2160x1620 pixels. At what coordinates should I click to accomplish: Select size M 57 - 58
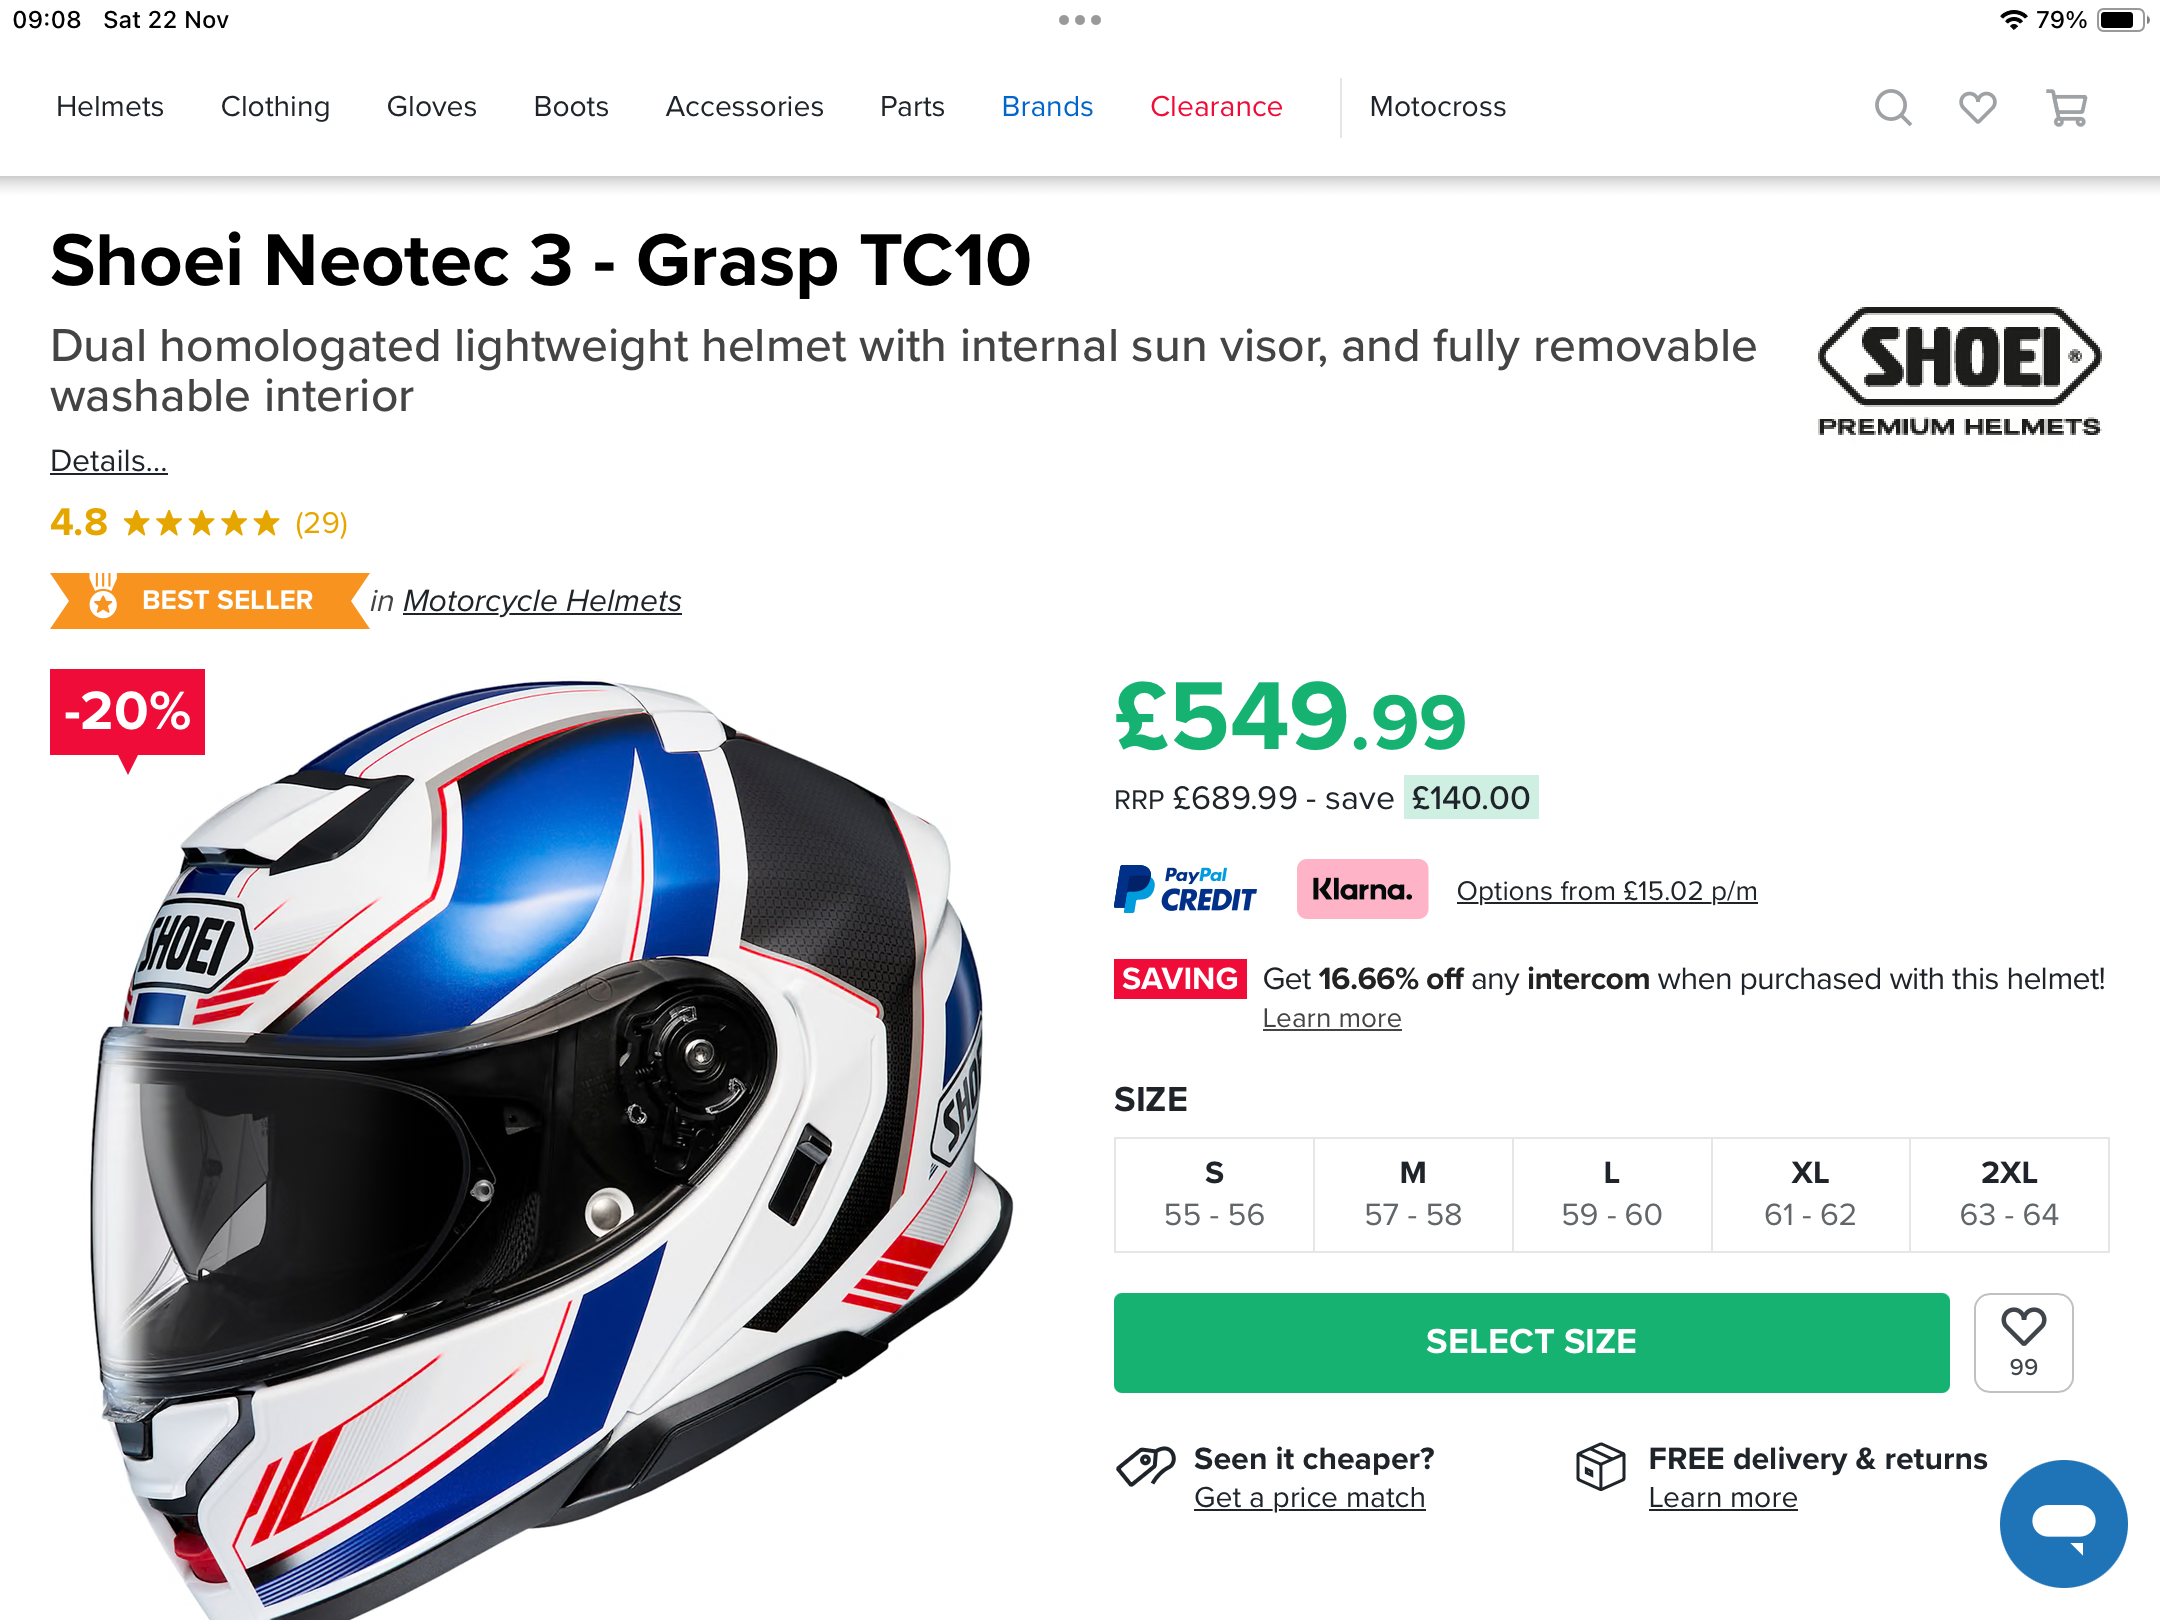1413,1194
